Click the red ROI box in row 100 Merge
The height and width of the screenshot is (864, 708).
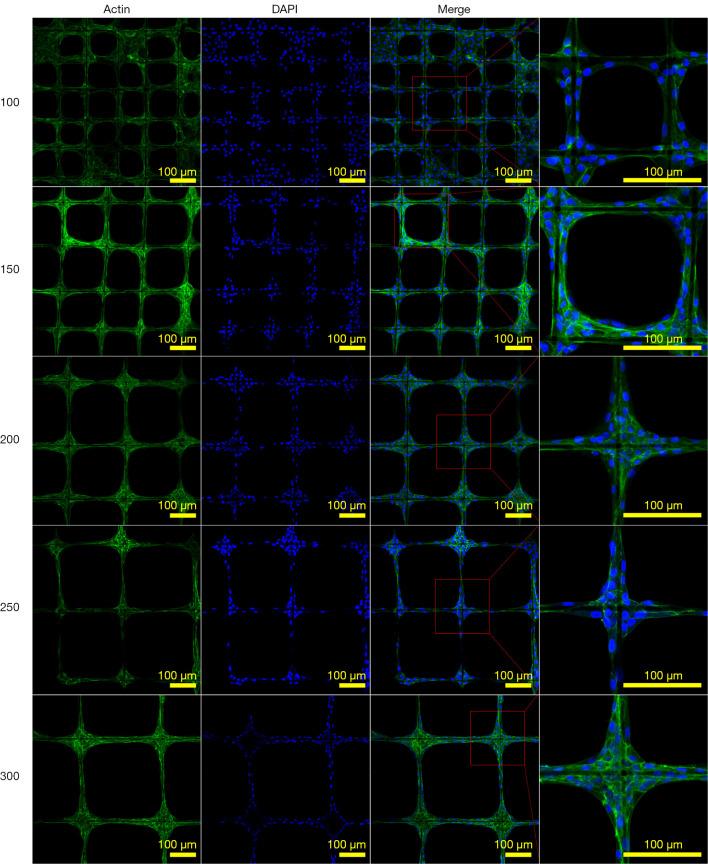(439, 103)
